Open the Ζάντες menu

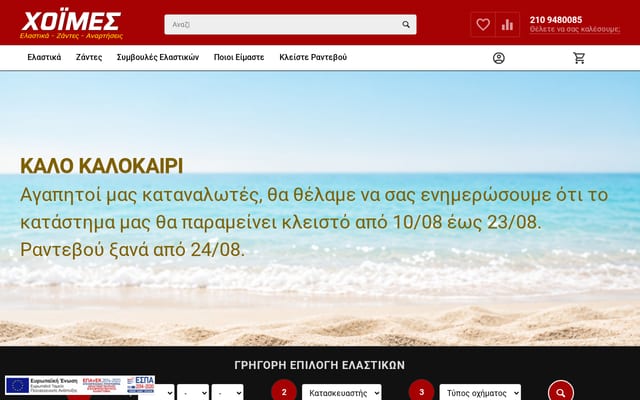[x=89, y=57]
